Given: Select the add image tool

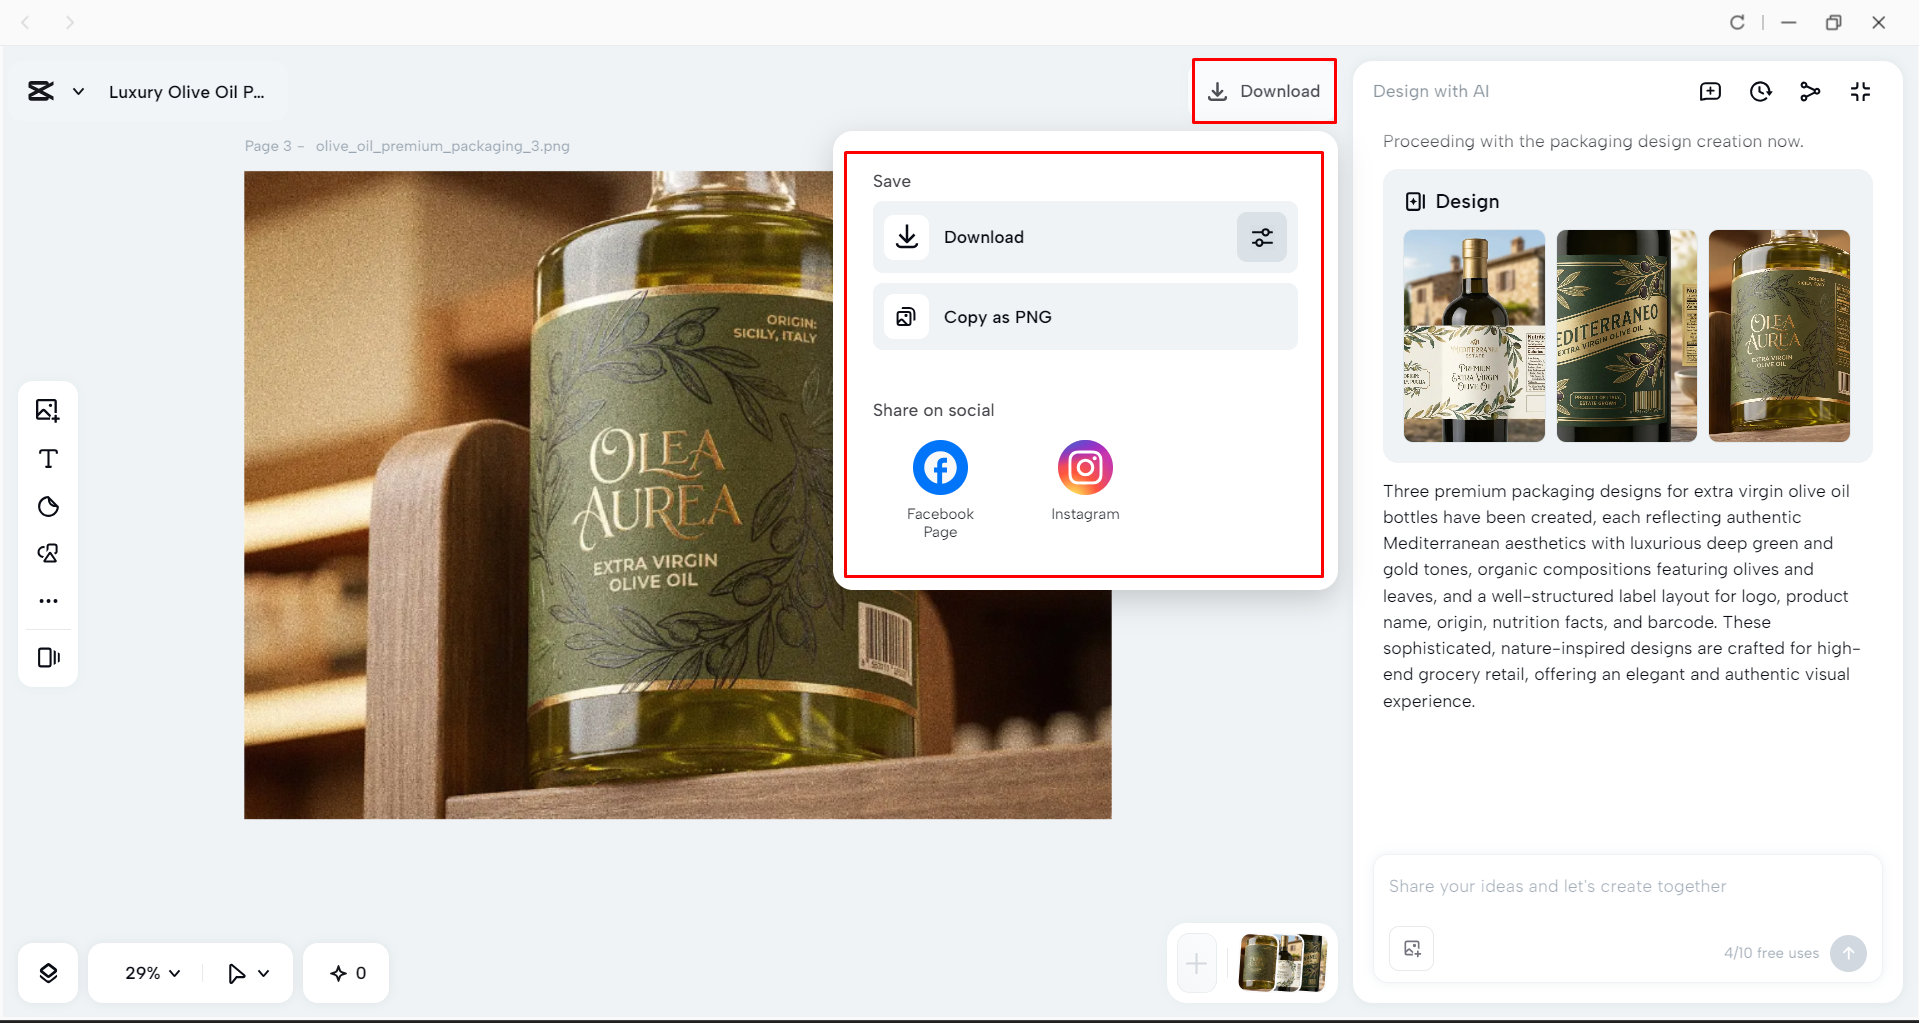Looking at the screenshot, I should 48,410.
